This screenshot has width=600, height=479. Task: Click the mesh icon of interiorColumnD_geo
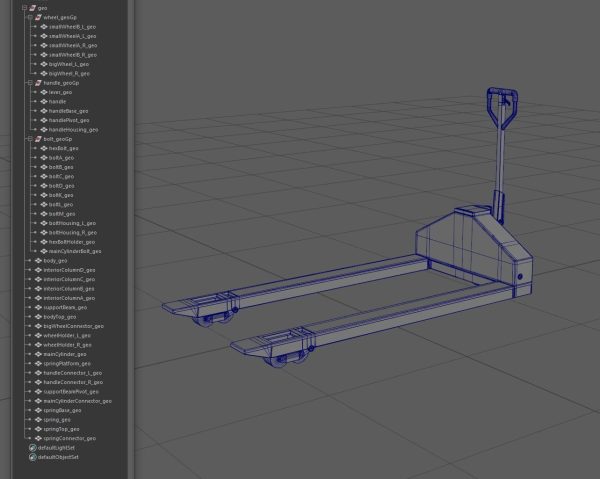(x=38, y=270)
